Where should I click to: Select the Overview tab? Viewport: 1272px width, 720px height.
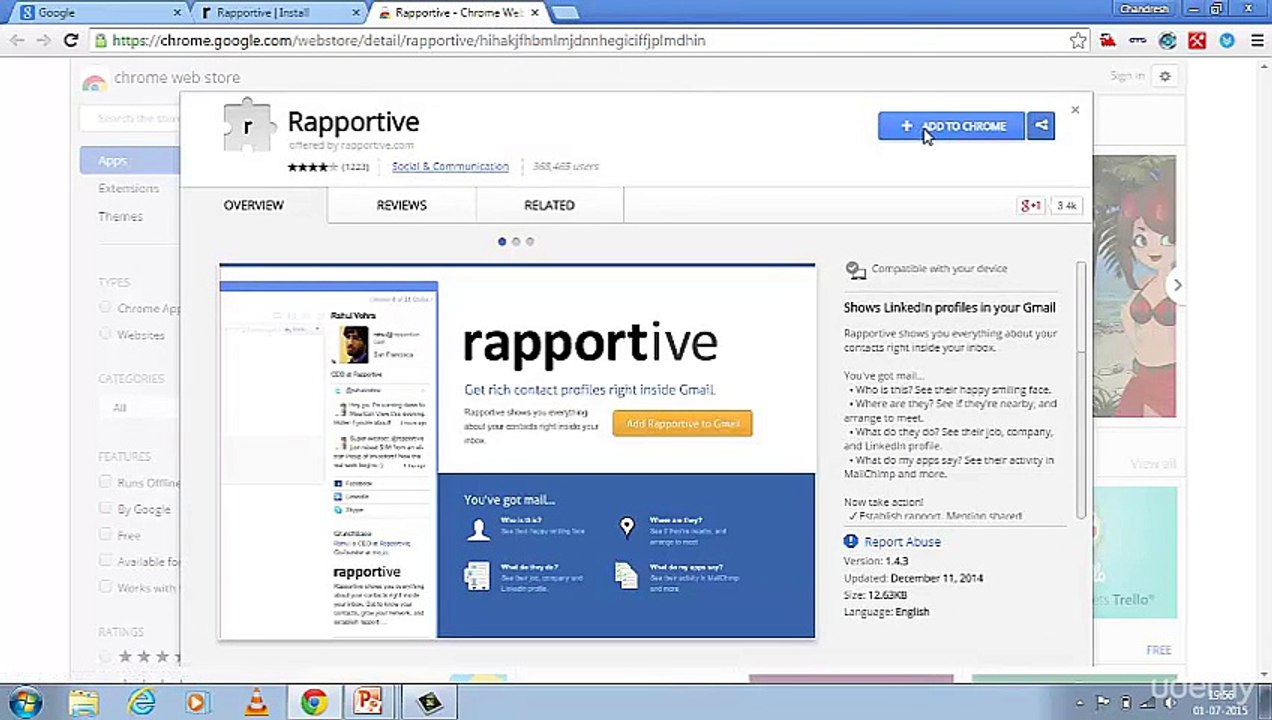coord(253,205)
